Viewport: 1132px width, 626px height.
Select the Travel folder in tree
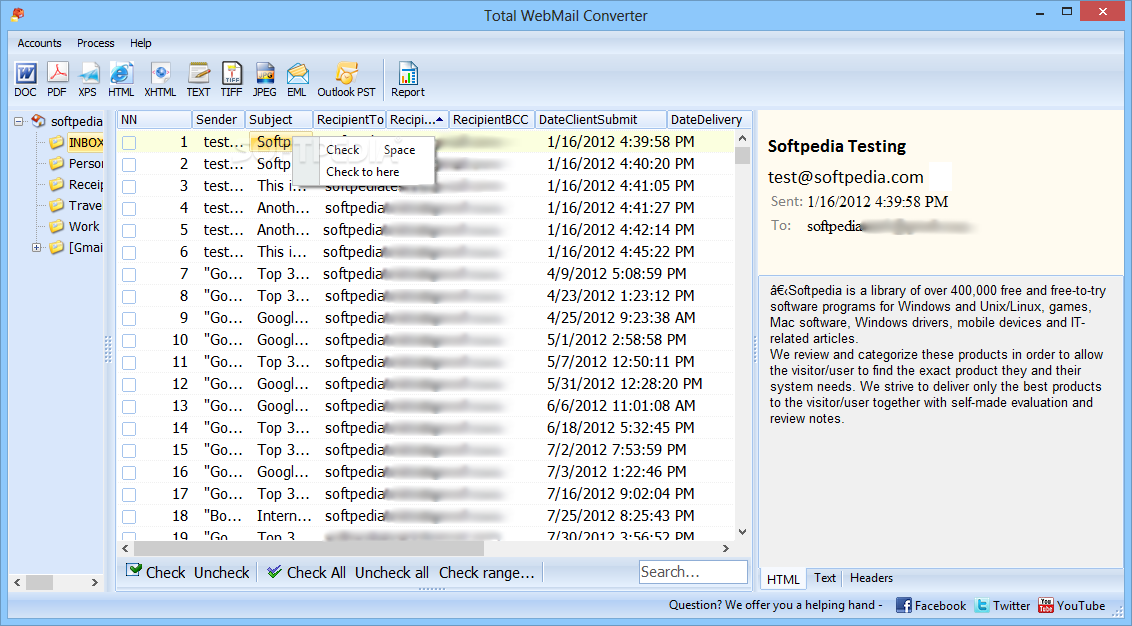click(85, 205)
